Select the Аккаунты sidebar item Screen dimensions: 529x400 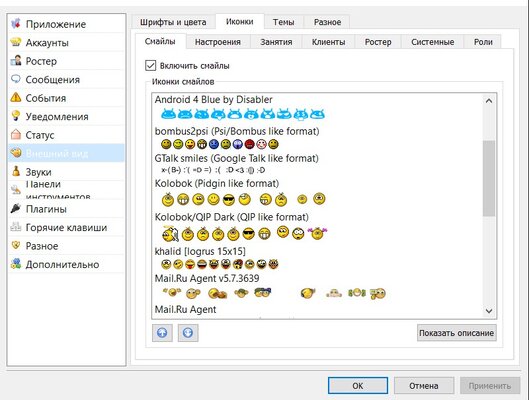pos(66,42)
